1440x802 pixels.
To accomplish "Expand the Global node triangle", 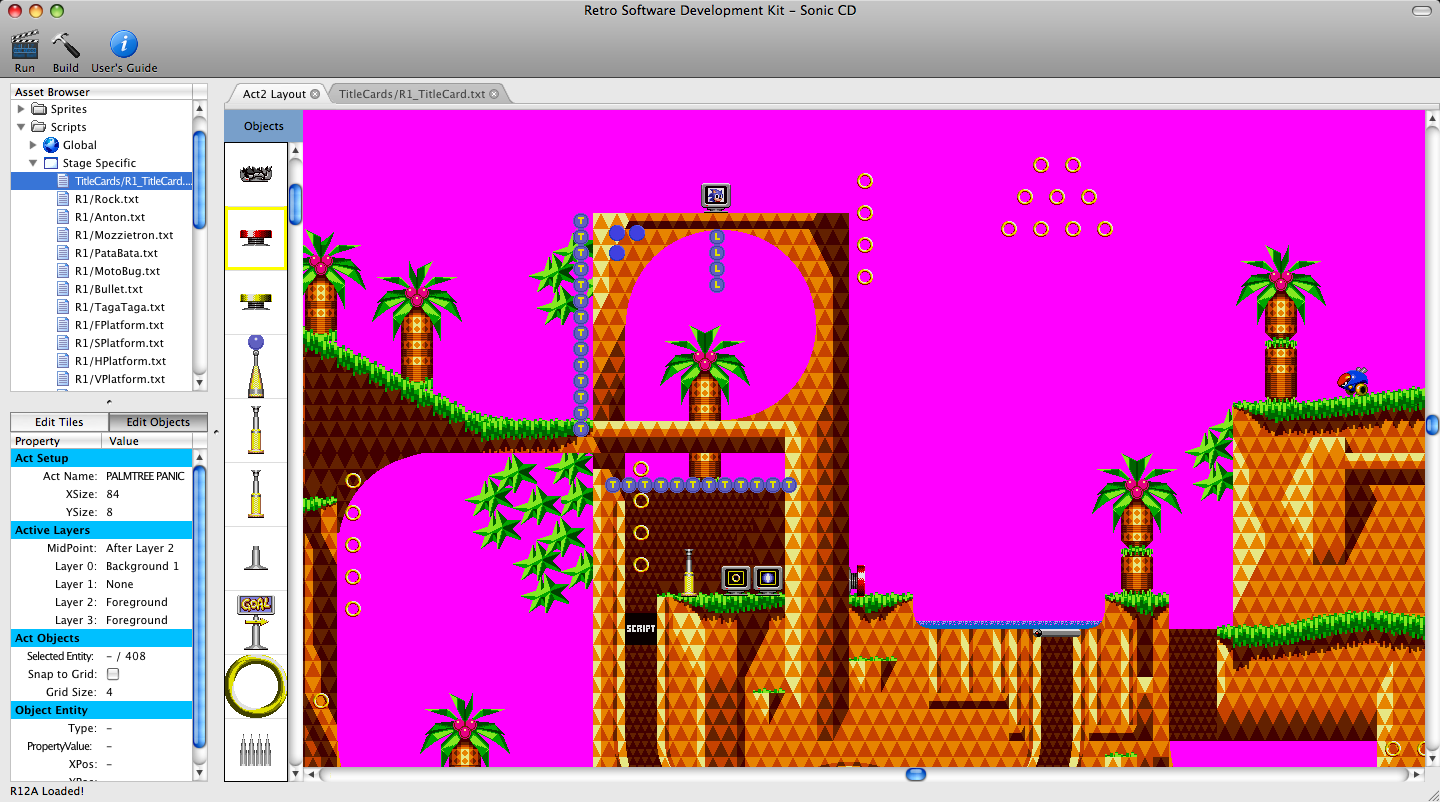I will click(33, 145).
